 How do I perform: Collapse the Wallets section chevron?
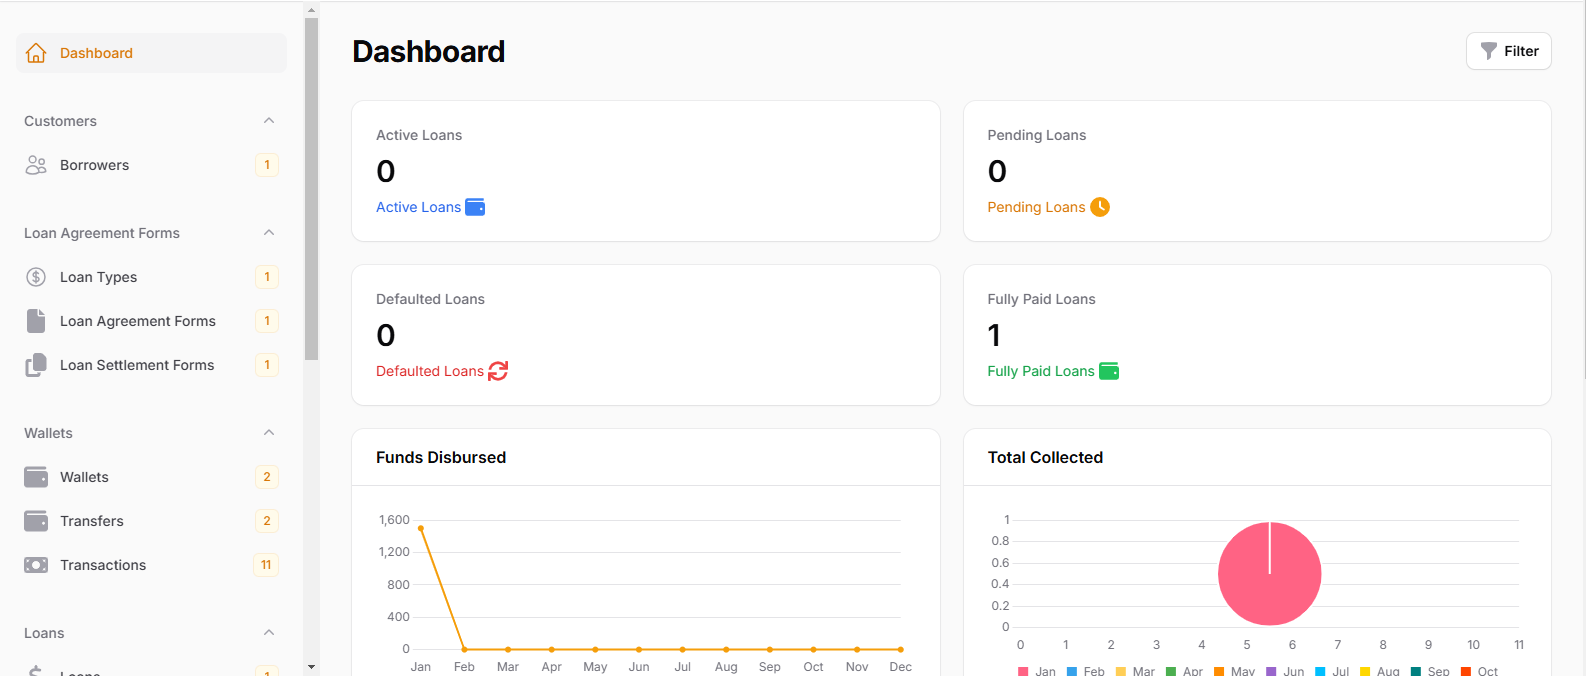pos(269,433)
